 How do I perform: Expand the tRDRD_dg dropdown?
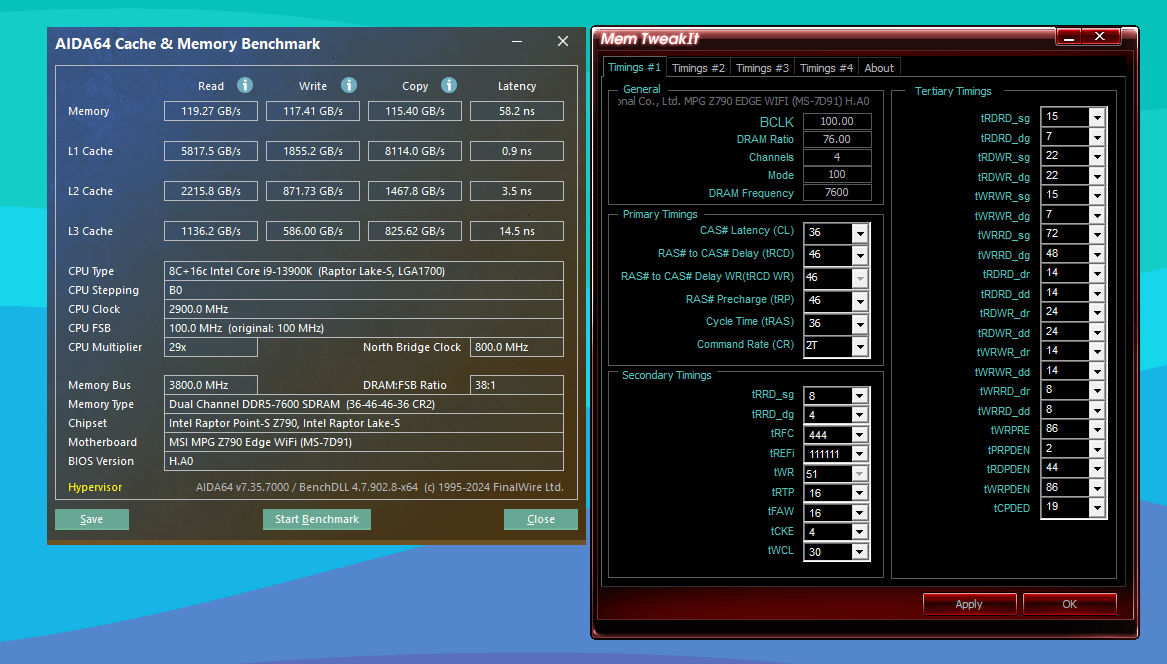[x=1097, y=137]
